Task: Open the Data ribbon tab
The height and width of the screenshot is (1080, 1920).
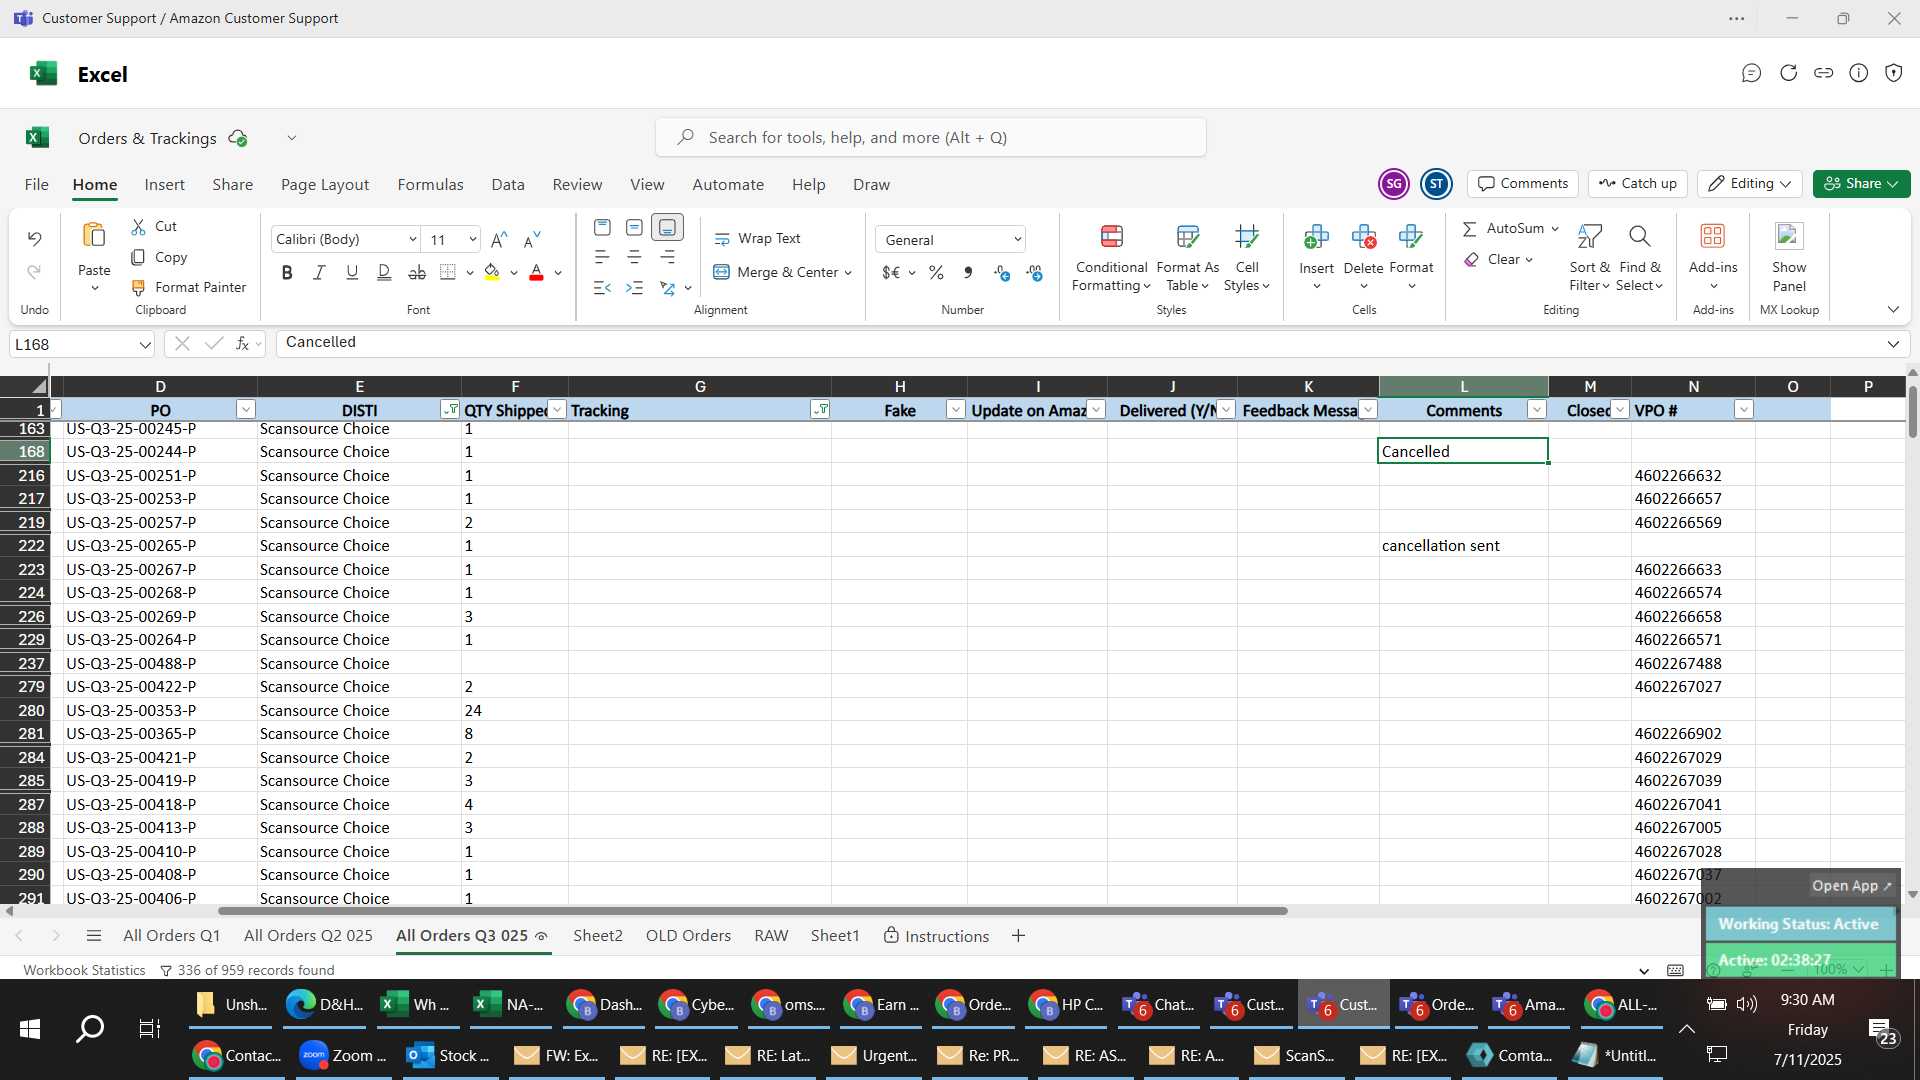Action: 508,185
